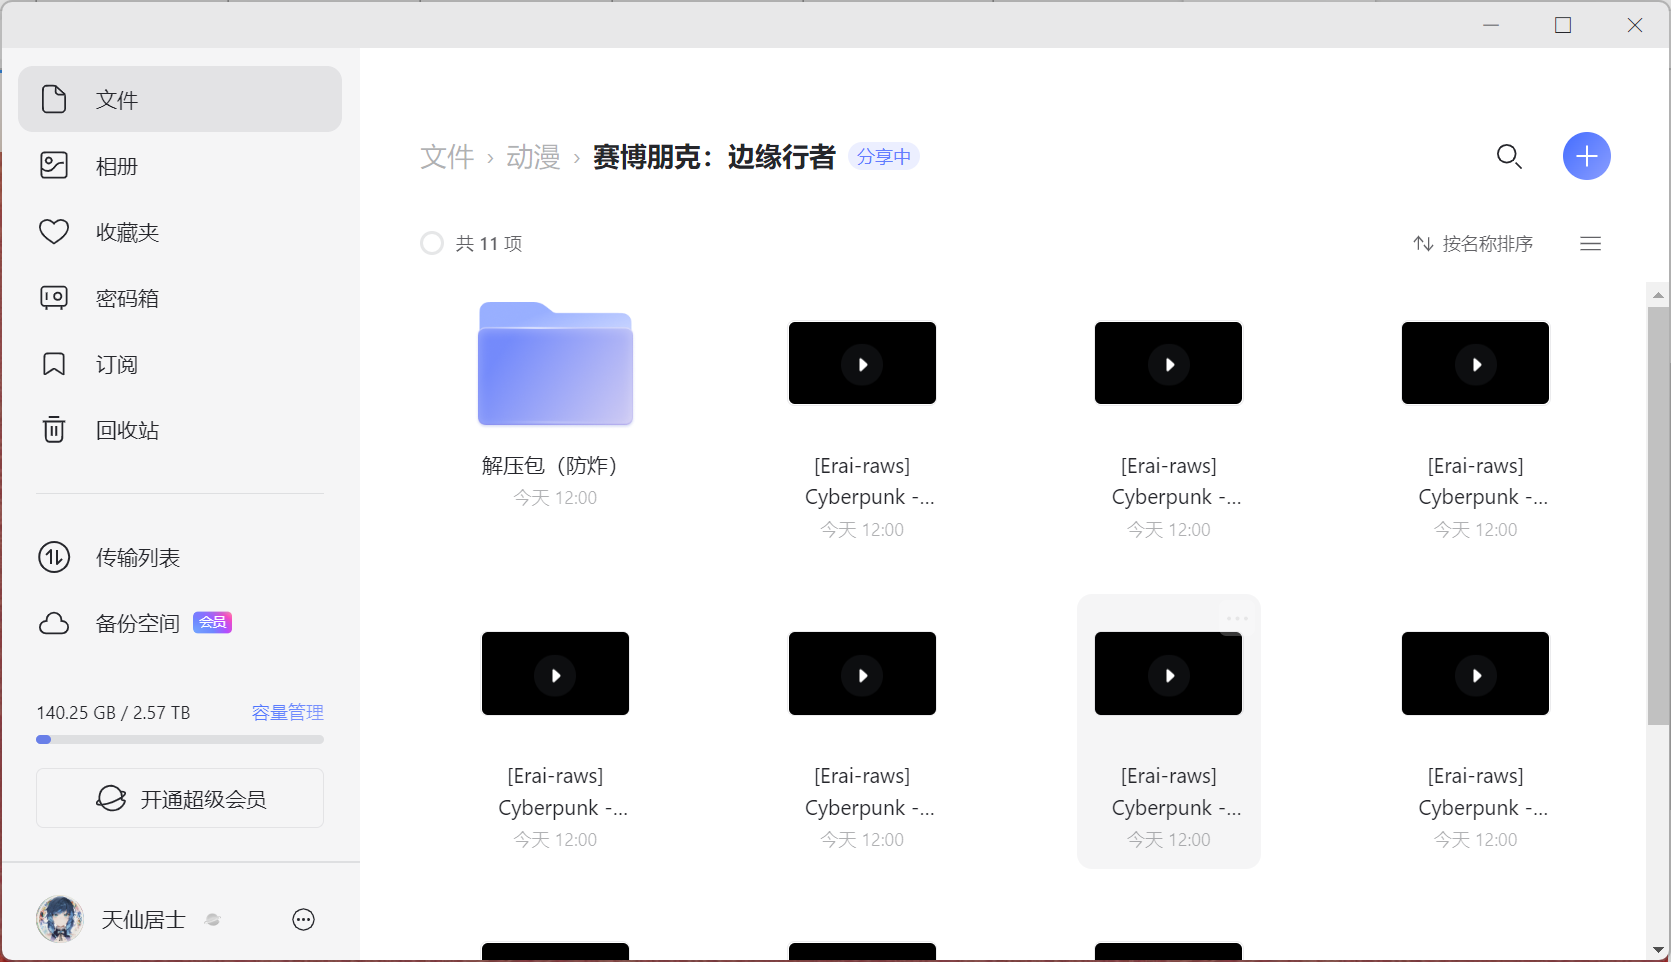The height and width of the screenshot is (962, 1671).
Task: Open the 订阅 subscriptions section
Action: pos(180,364)
